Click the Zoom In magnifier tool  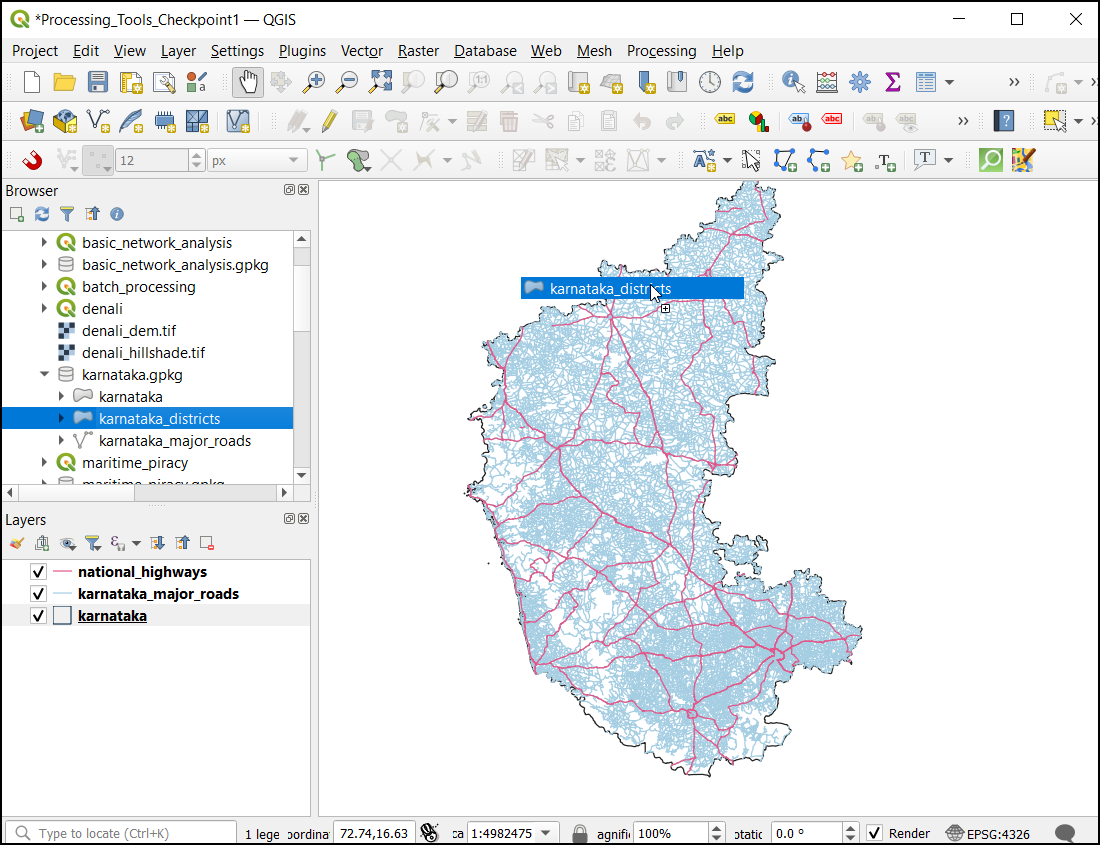coord(314,82)
